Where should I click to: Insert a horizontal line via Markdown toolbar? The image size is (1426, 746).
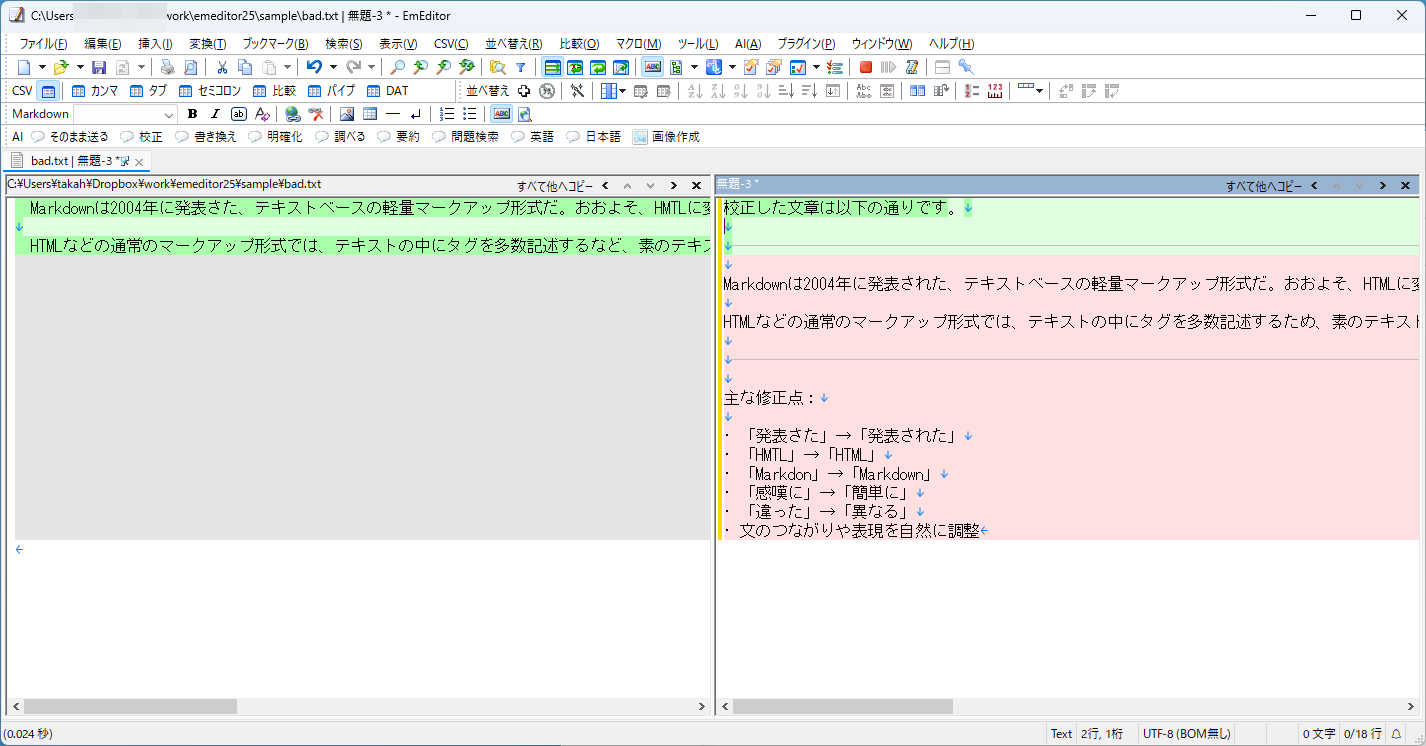pos(392,113)
